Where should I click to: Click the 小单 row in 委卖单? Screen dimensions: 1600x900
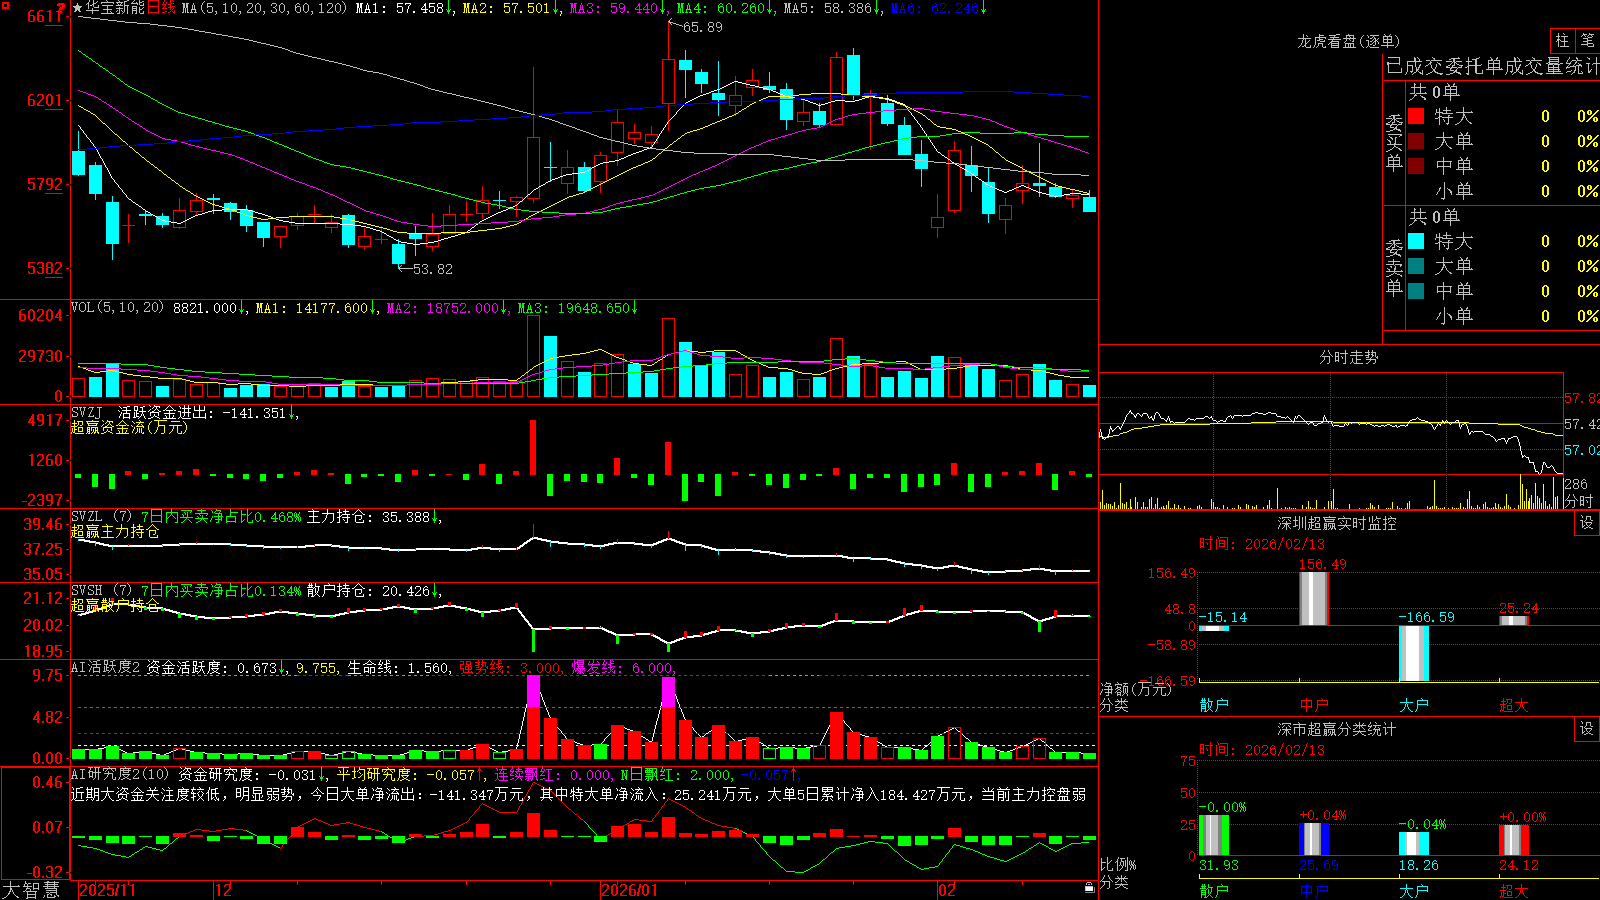(1503, 316)
